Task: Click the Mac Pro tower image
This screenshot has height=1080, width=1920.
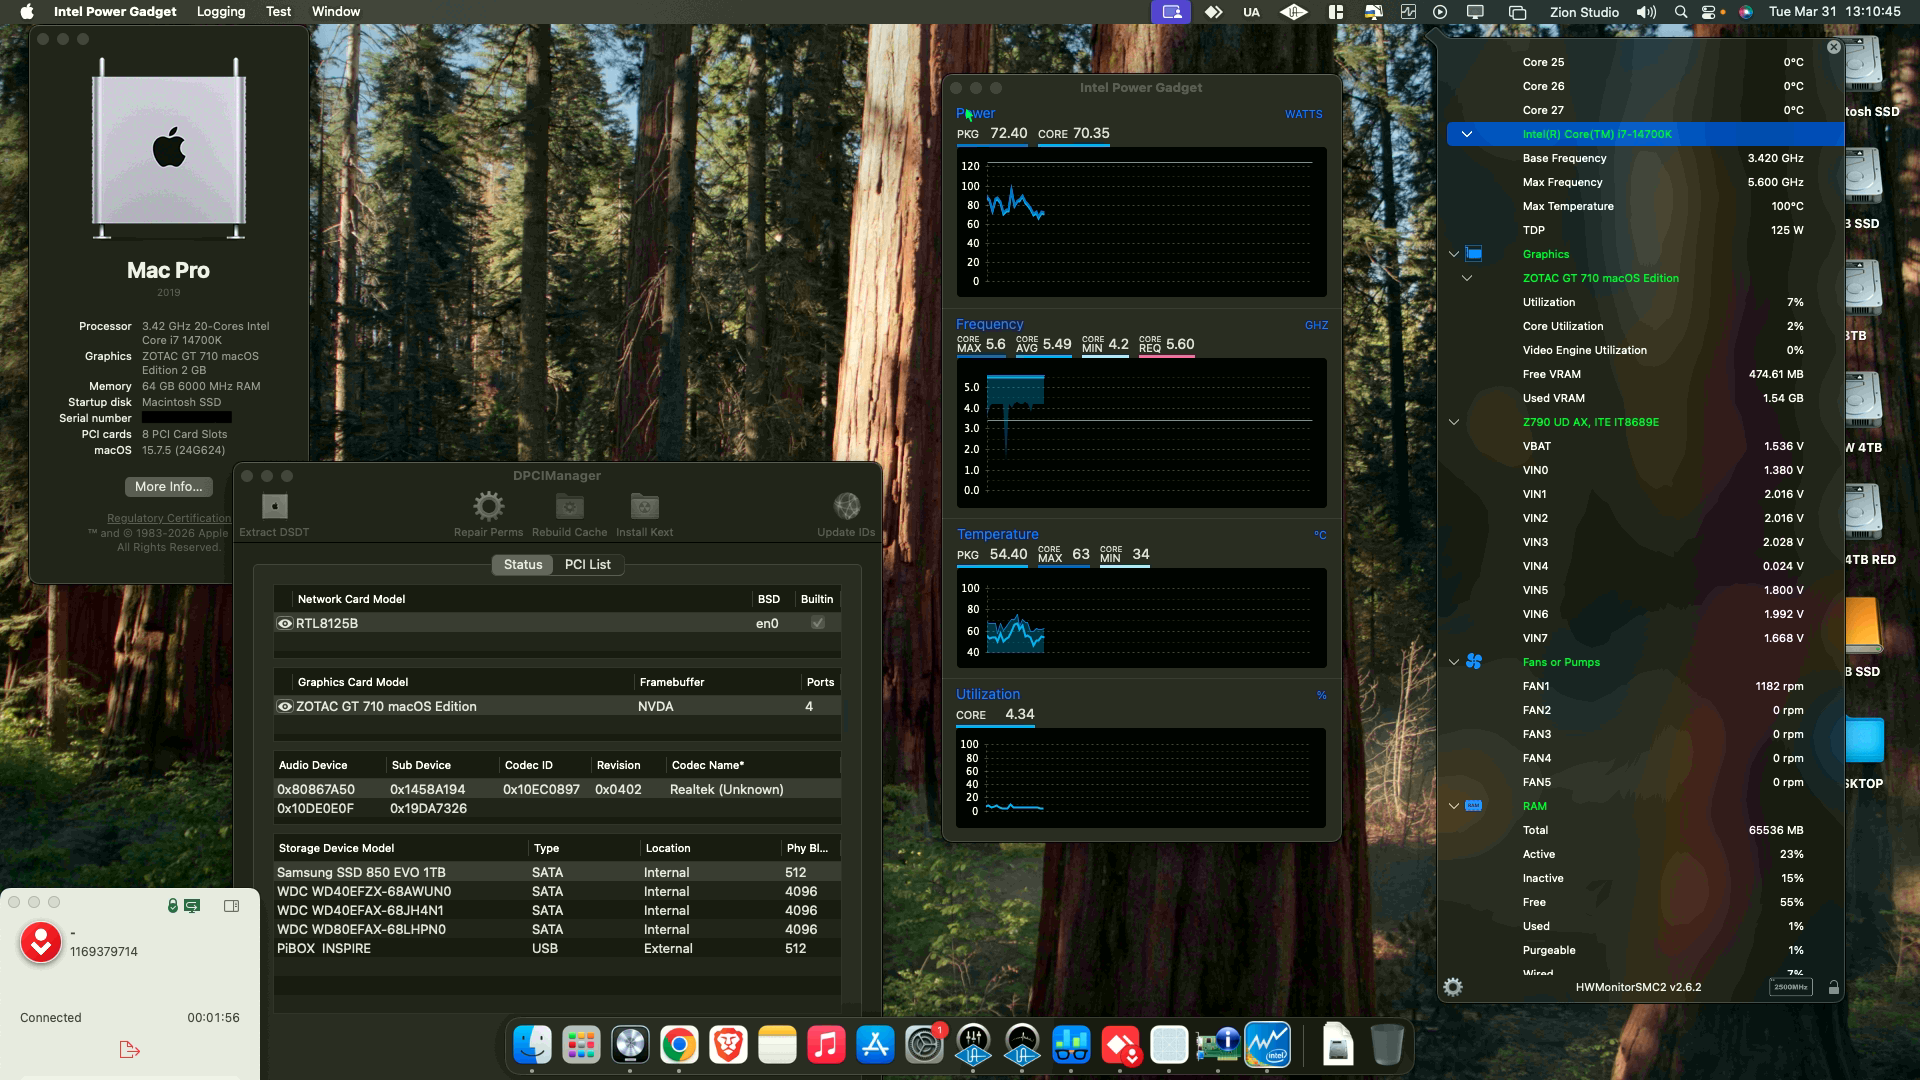Action: pyautogui.click(x=168, y=148)
